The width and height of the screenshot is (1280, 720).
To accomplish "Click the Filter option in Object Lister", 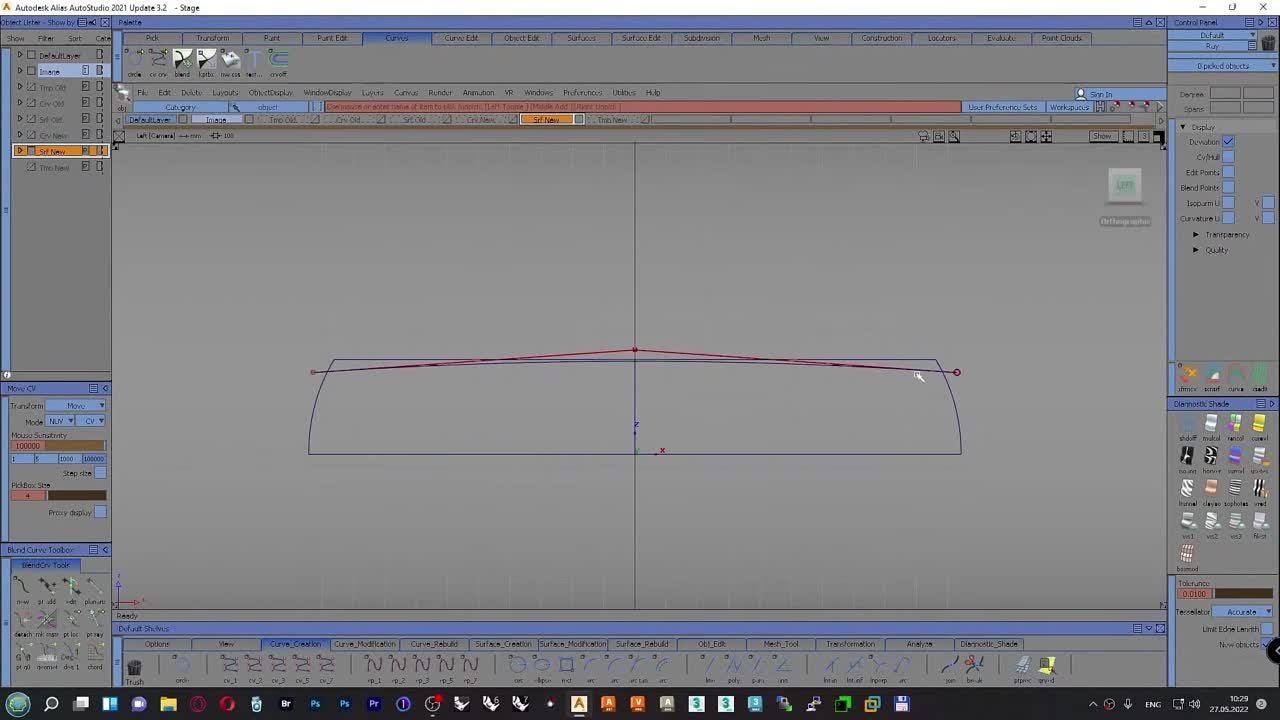I will [x=46, y=38].
